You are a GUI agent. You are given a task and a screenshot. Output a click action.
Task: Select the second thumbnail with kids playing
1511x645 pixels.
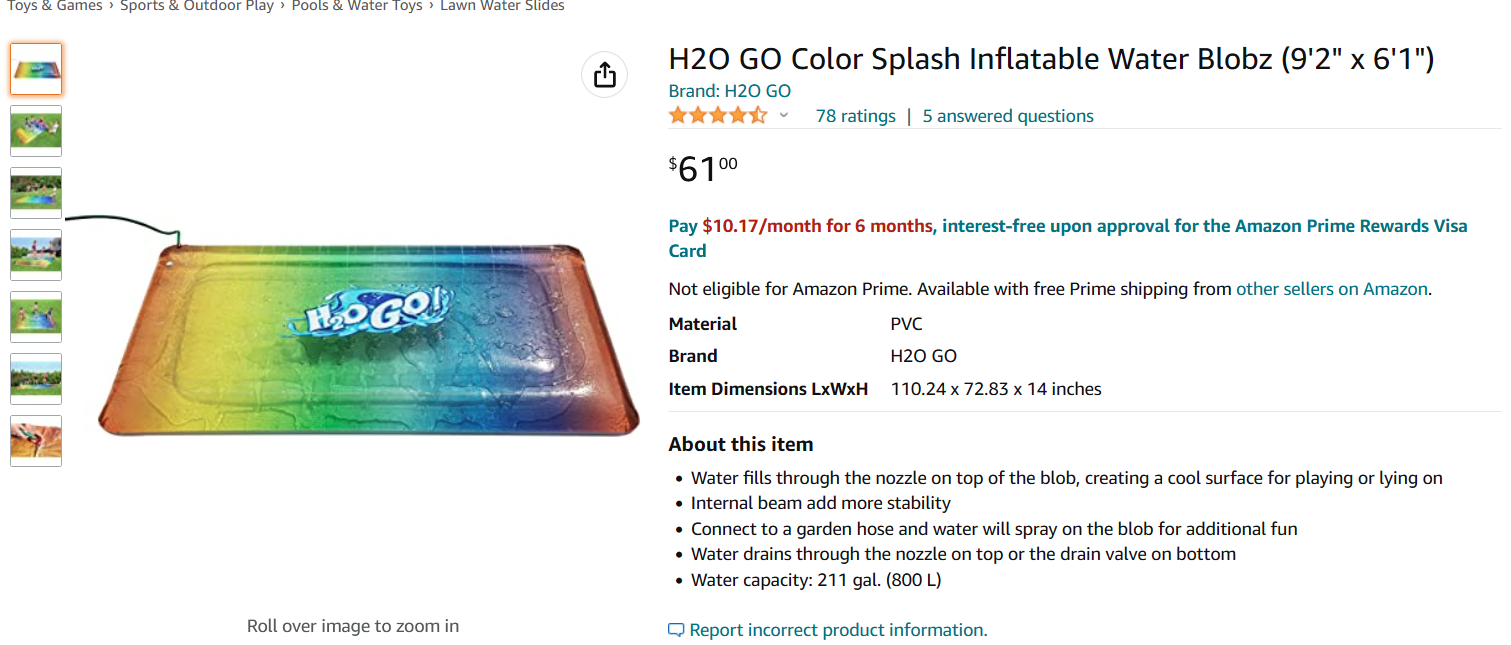(36, 131)
